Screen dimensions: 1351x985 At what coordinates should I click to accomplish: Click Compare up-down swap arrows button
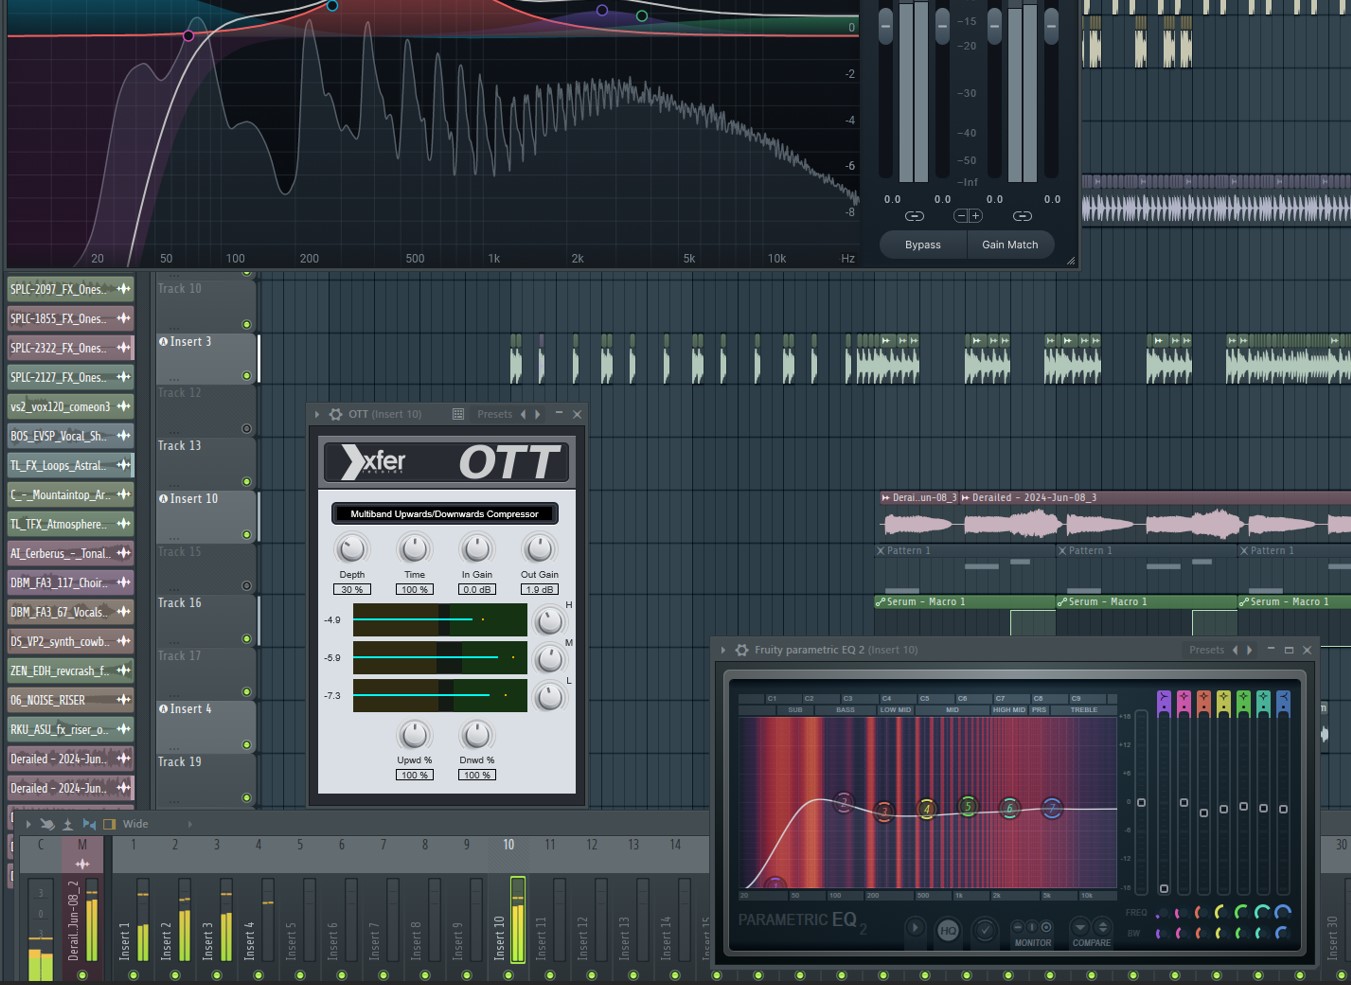(1102, 927)
